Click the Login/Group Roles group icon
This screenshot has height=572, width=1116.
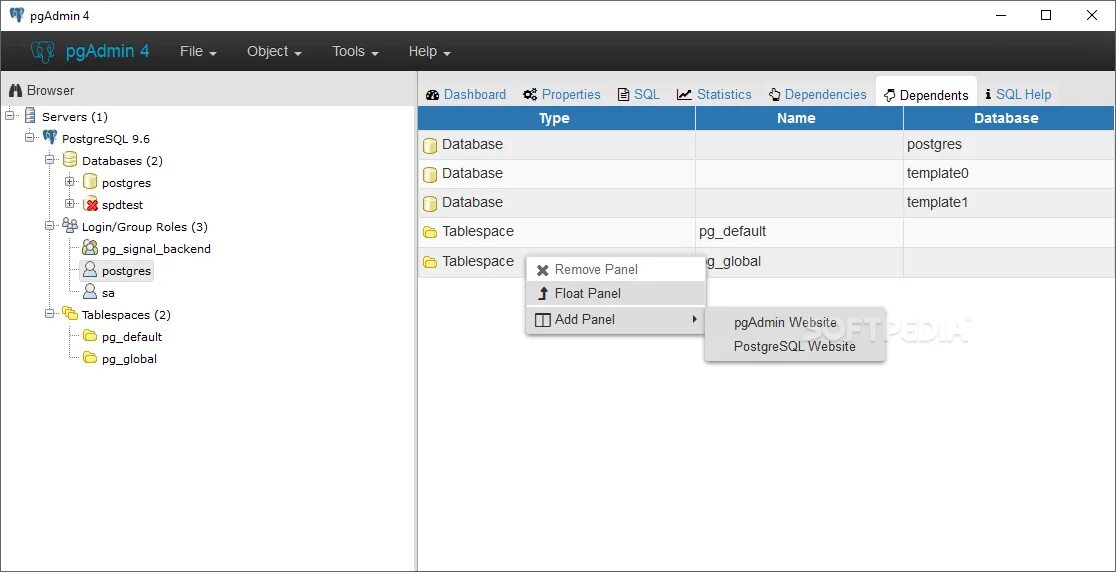tap(70, 226)
